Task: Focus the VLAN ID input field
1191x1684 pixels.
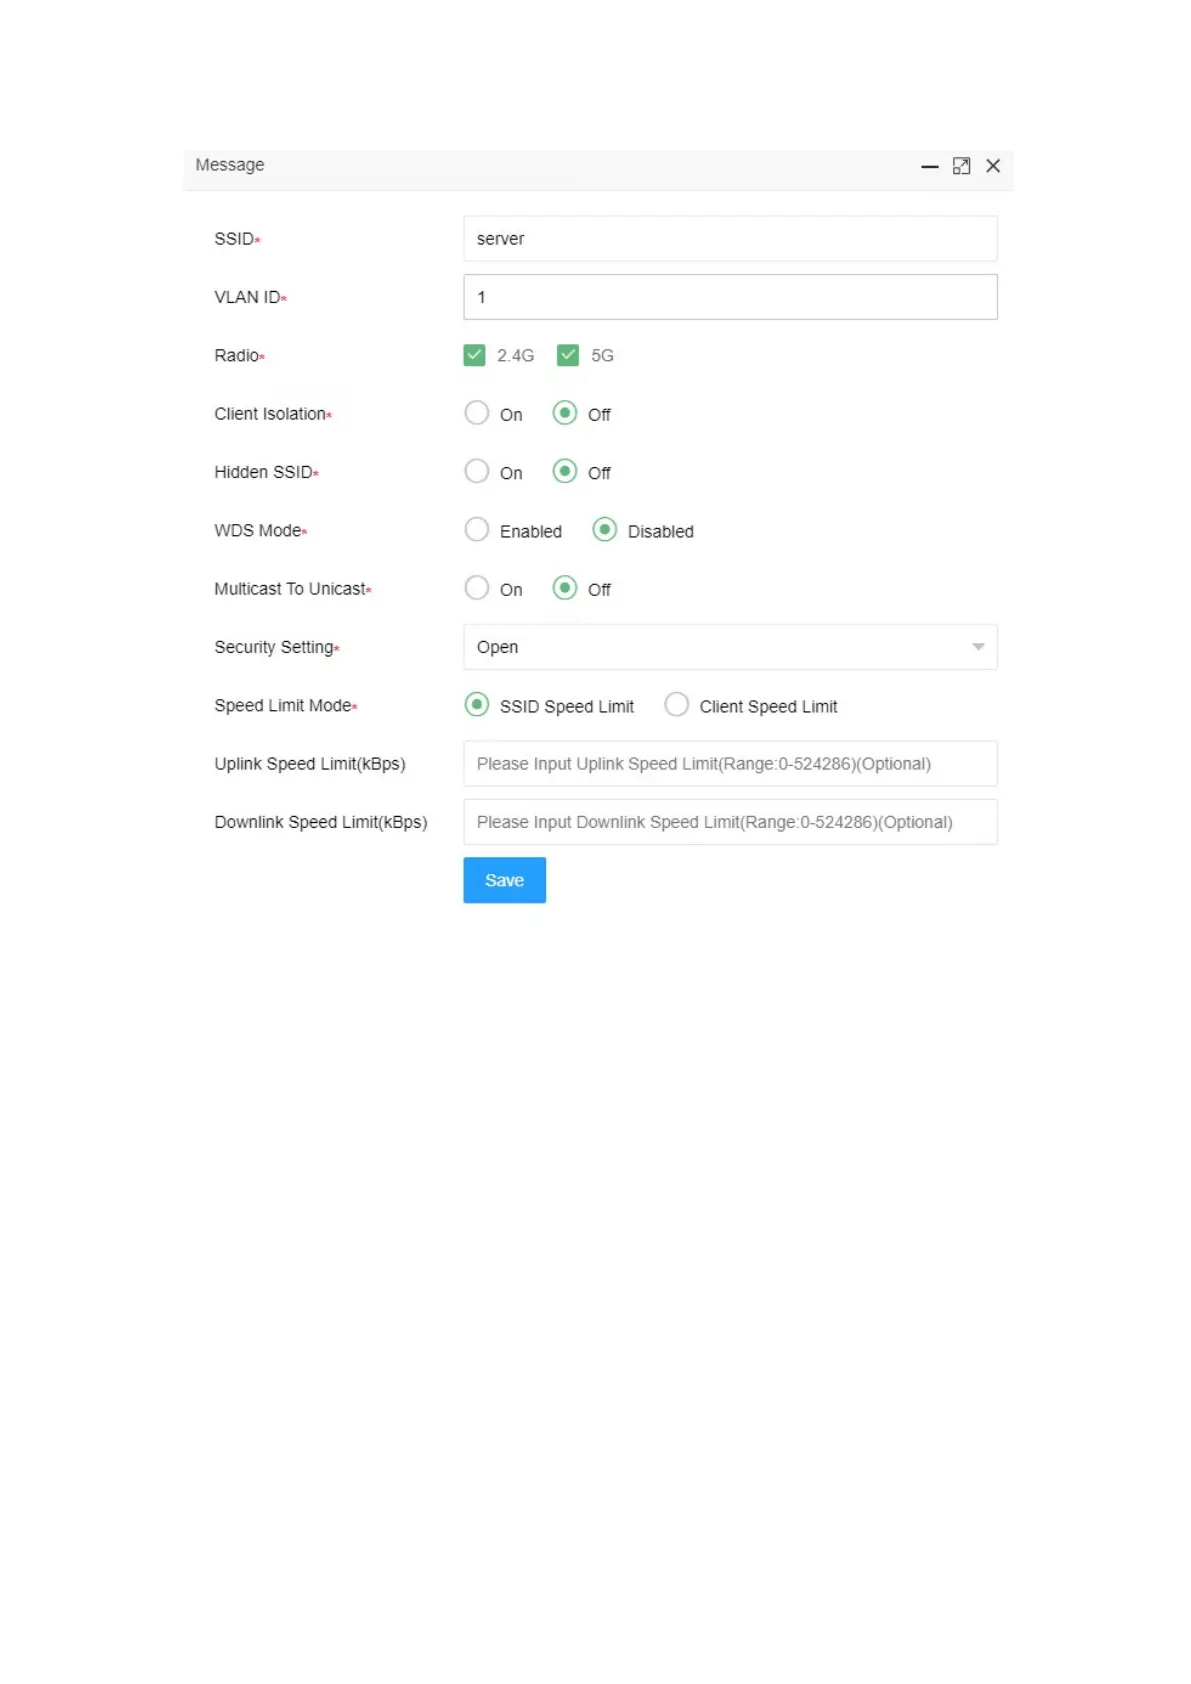Action: [x=730, y=297]
